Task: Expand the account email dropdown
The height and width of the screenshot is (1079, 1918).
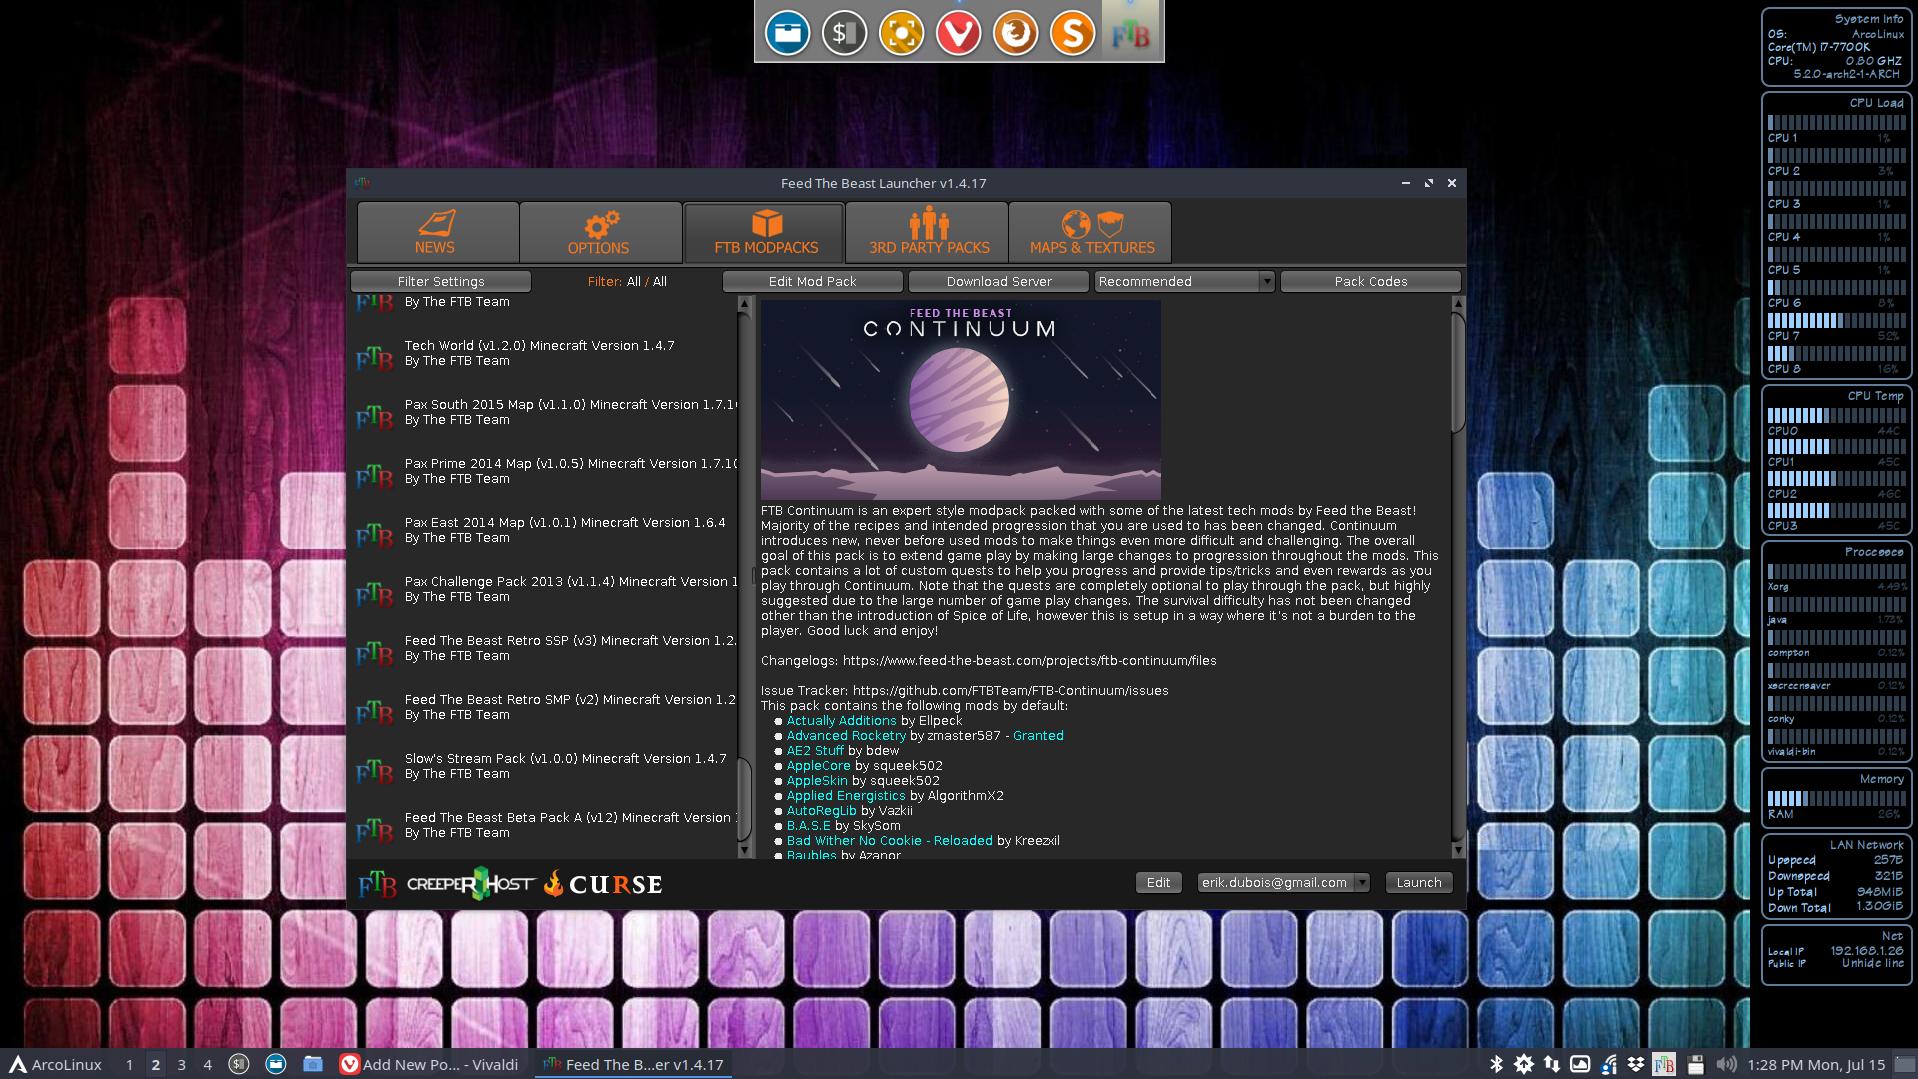Action: pos(1283,882)
